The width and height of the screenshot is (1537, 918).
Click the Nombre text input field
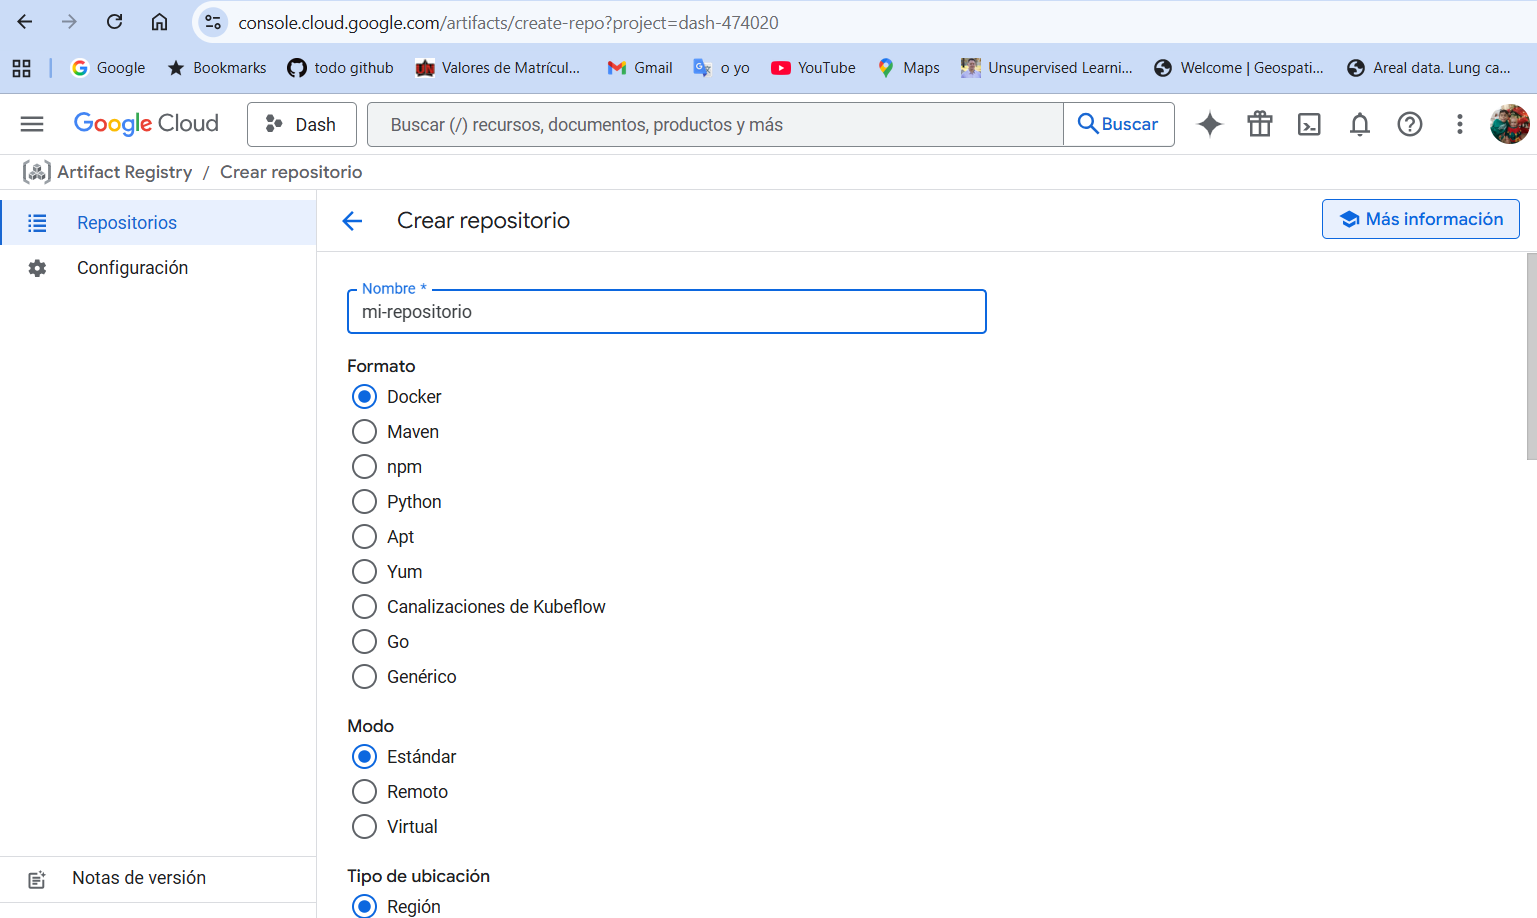pos(667,312)
